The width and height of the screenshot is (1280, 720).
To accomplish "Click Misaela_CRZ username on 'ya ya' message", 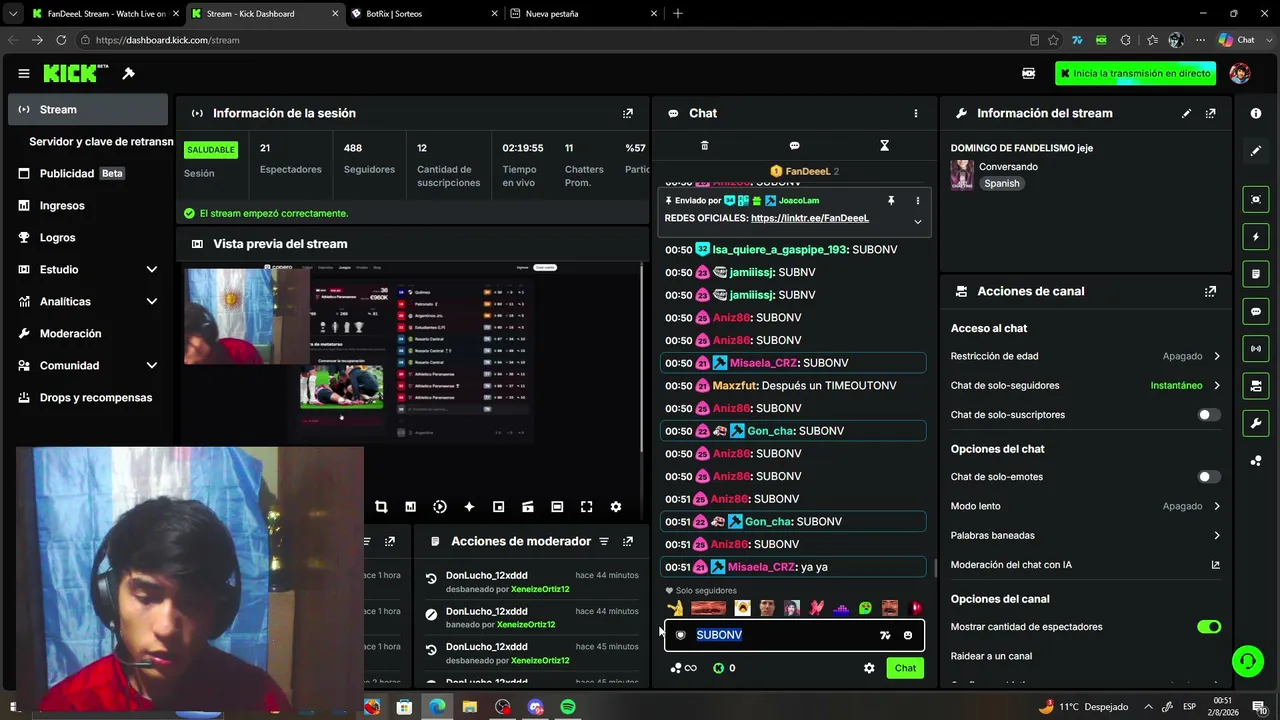I will (x=762, y=567).
